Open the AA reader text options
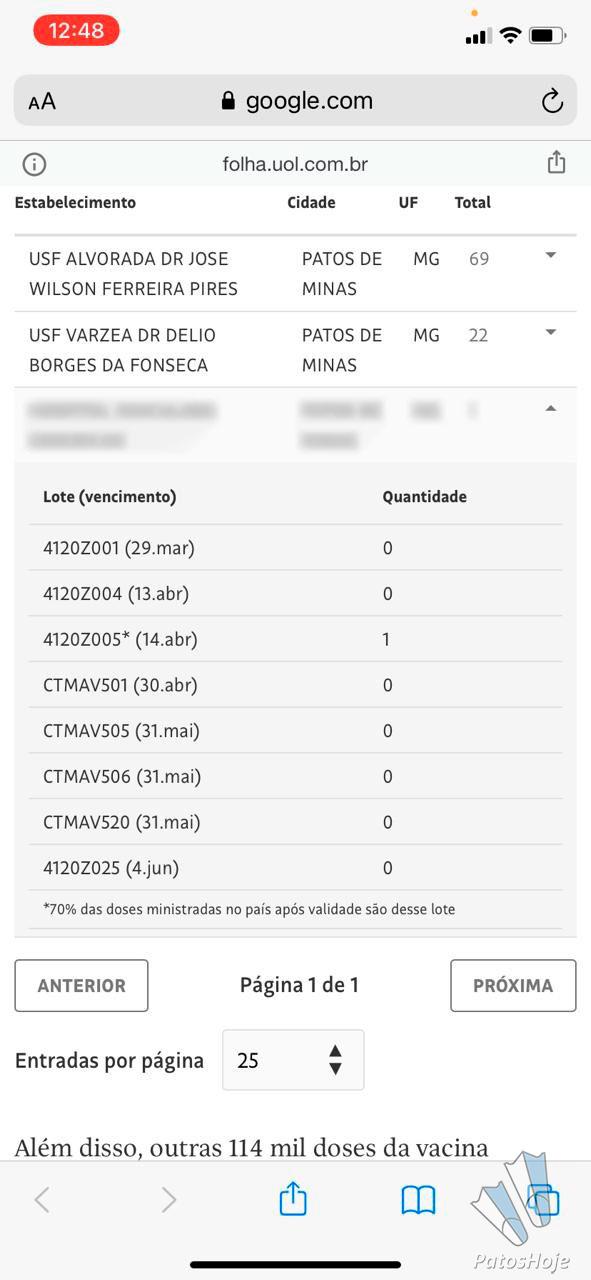The height and width of the screenshot is (1280, 591). [42, 101]
